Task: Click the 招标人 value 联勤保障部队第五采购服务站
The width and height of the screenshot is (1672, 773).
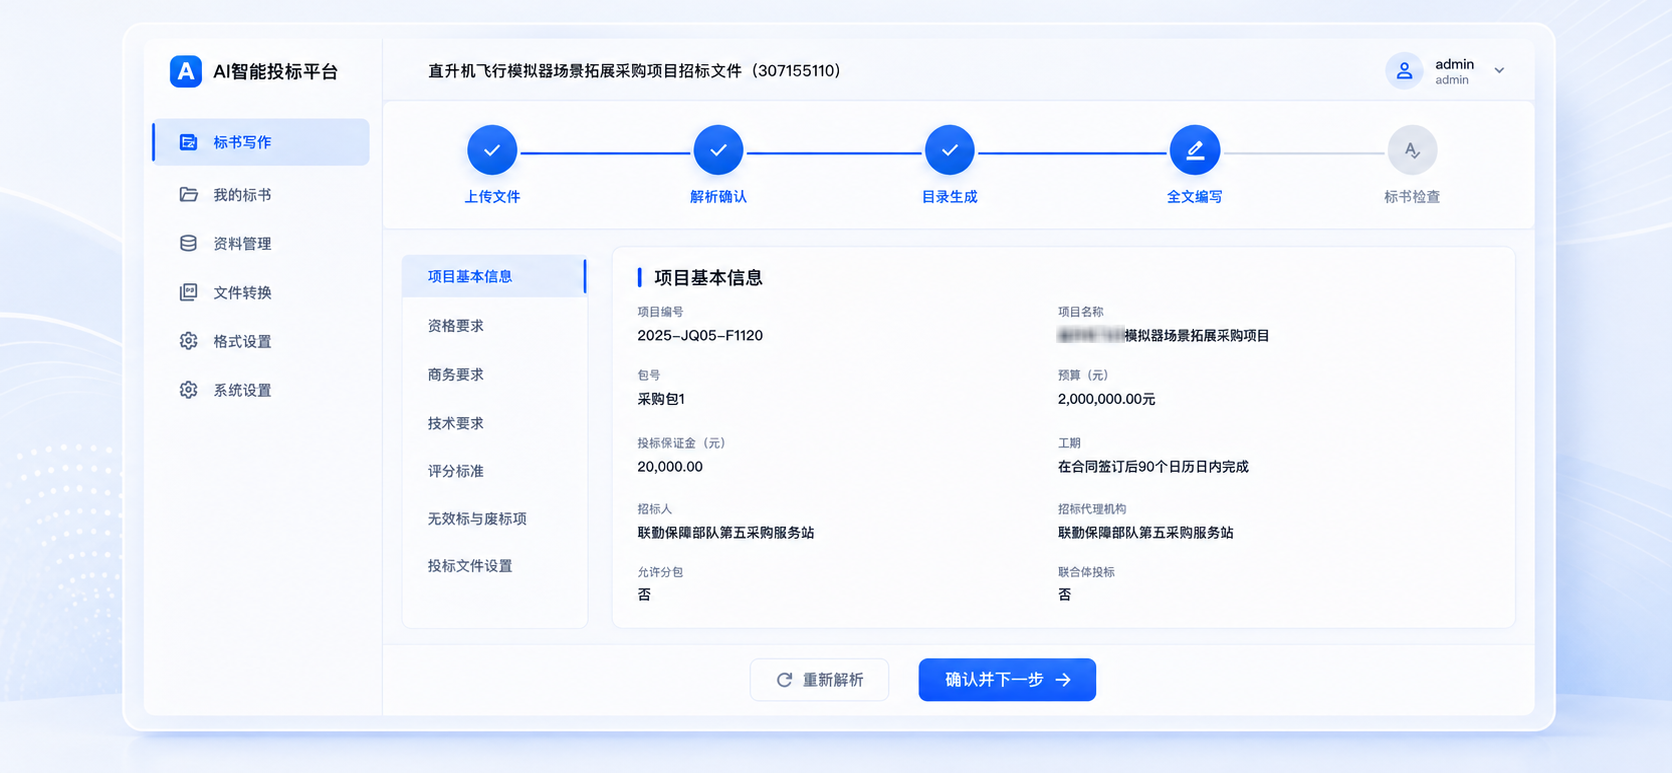Action: tap(726, 533)
